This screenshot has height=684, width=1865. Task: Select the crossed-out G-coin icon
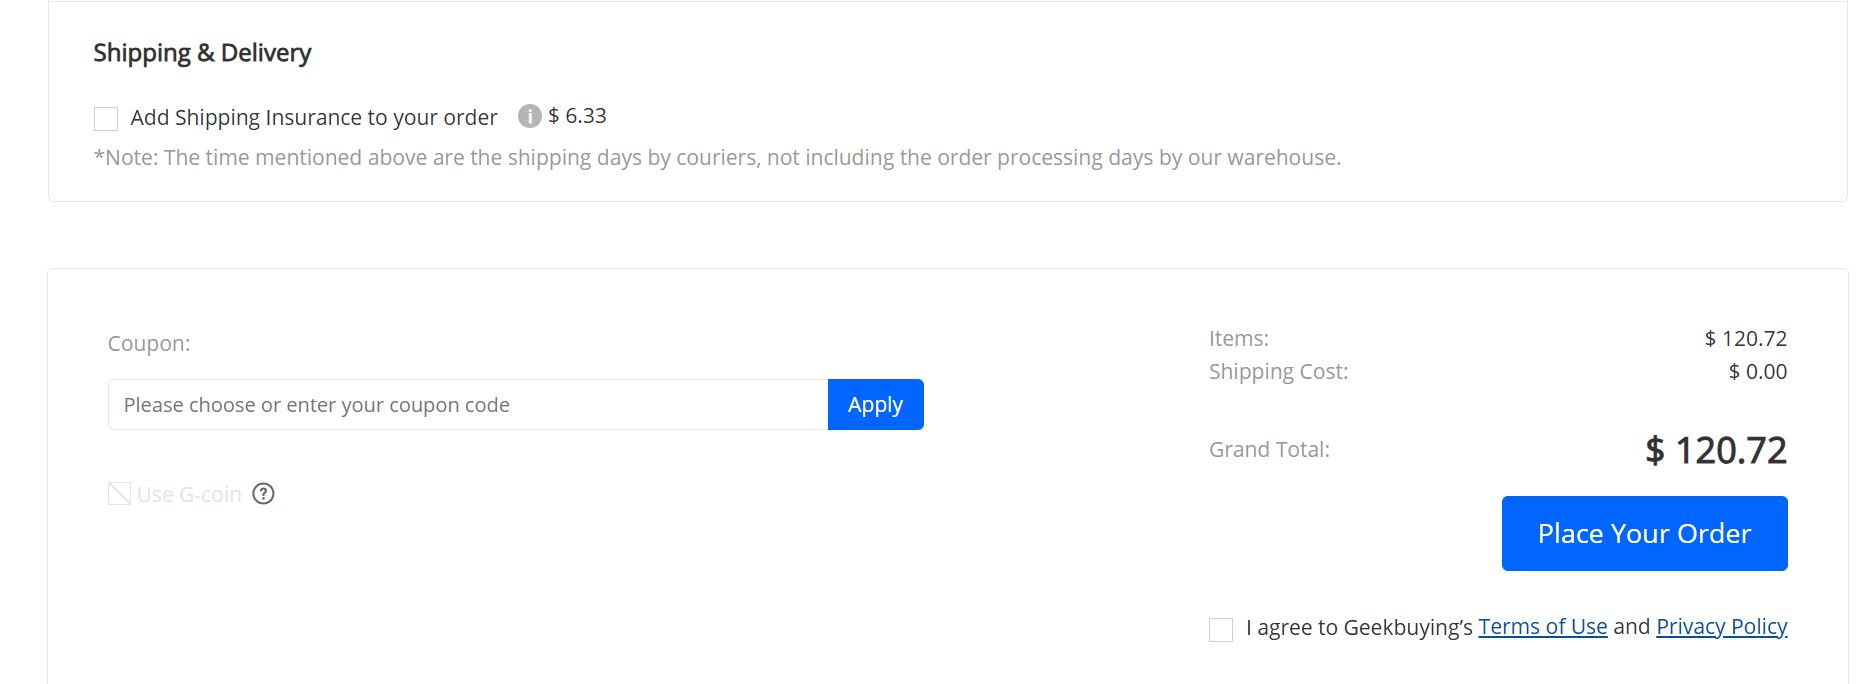[118, 493]
